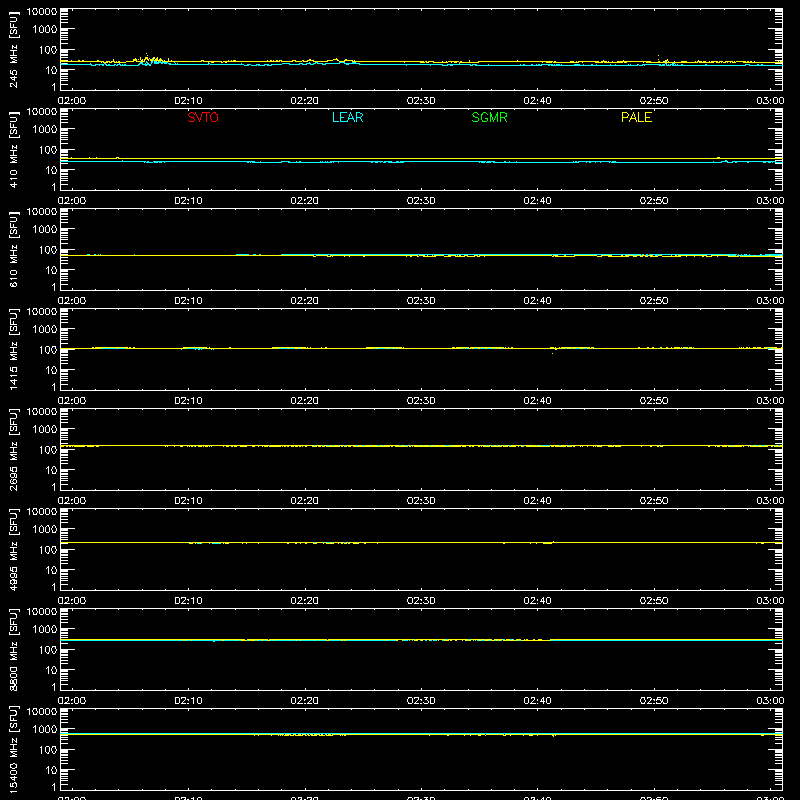The height and width of the screenshot is (800, 800).
Task: Click '03:00' under the 245 MHz plot
Action: [770, 101]
